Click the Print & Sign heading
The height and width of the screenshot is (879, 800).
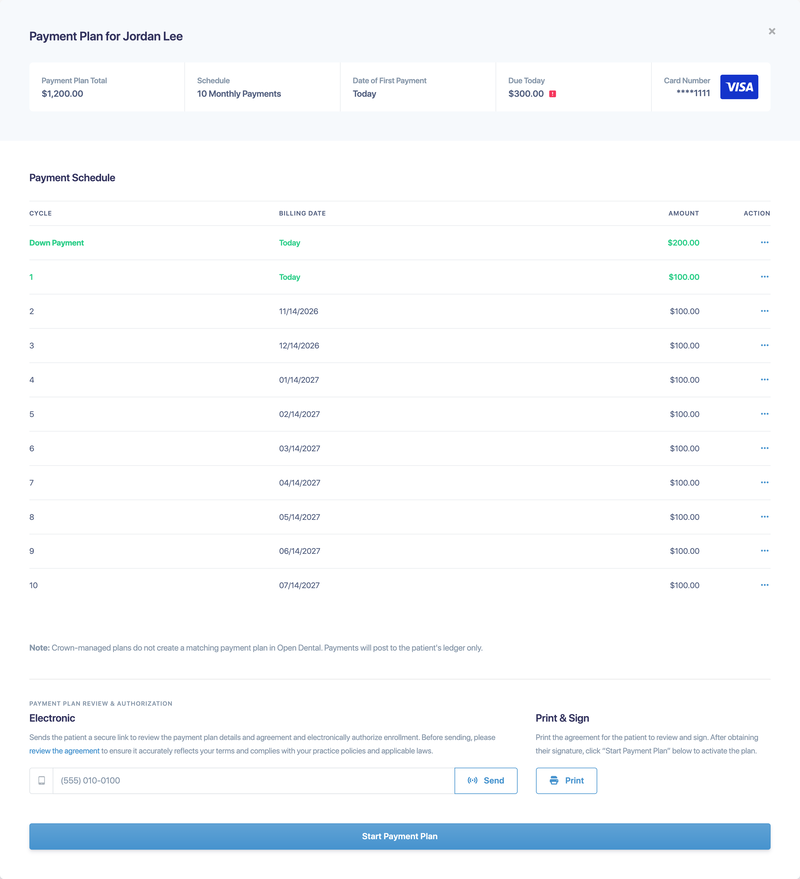point(562,718)
